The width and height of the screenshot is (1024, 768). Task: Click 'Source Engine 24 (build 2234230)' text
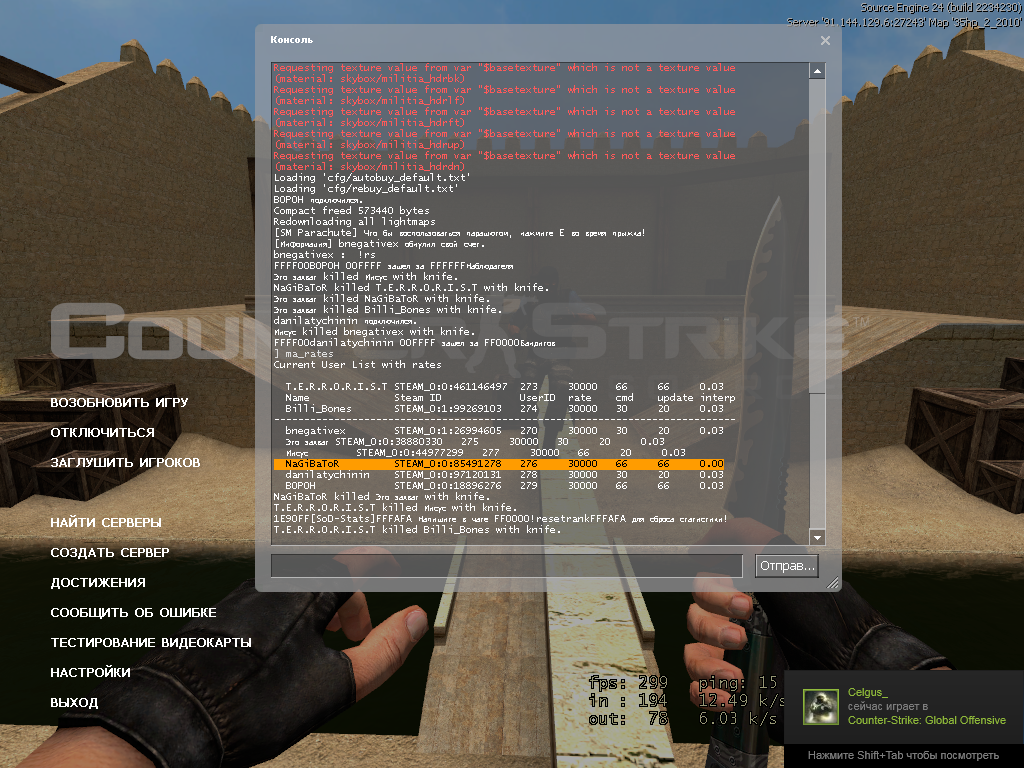940,8
